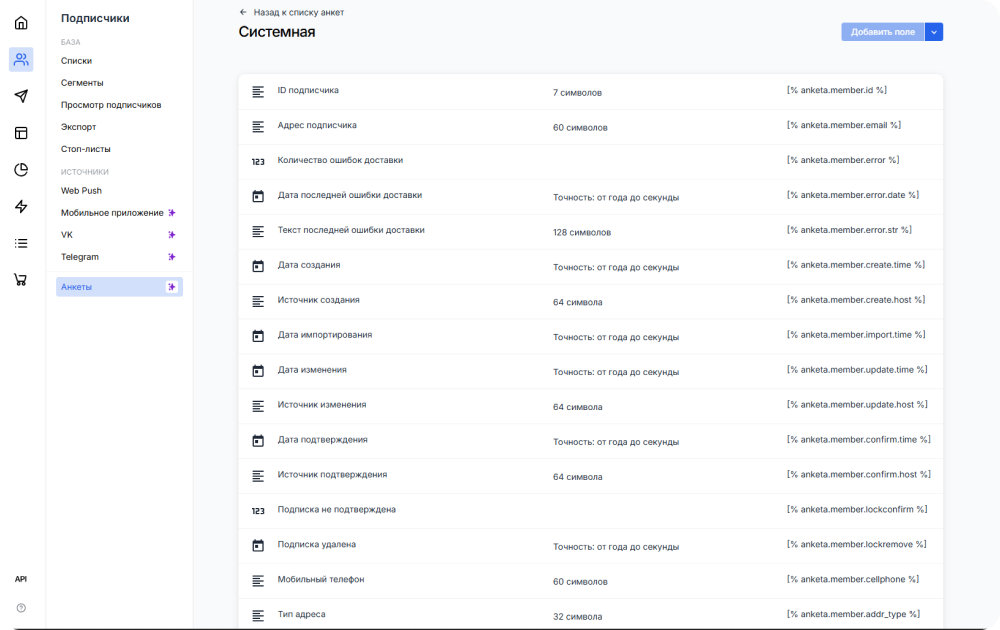
Task: Expand the dropdown arrow beside Добавить поле
Action: pos(934,32)
